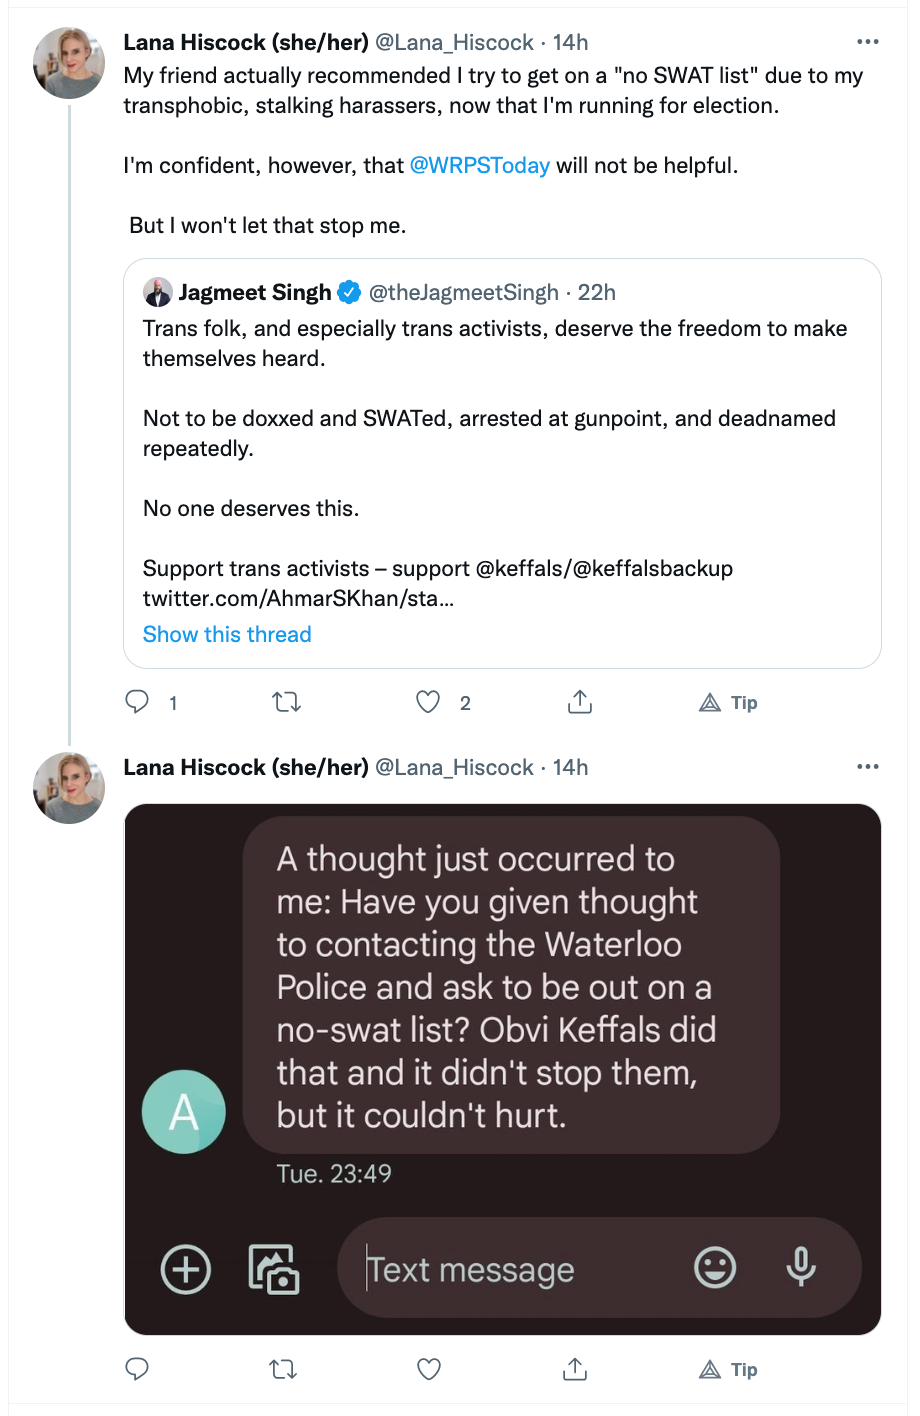Tip the author on the first tweet
Image resolution: width=920 pixels, height=1416 pixels.
[x=728, y=702]
